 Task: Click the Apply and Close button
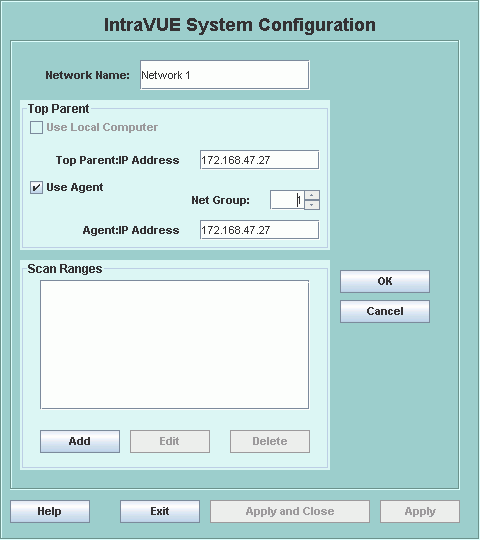tap(290, 511)
